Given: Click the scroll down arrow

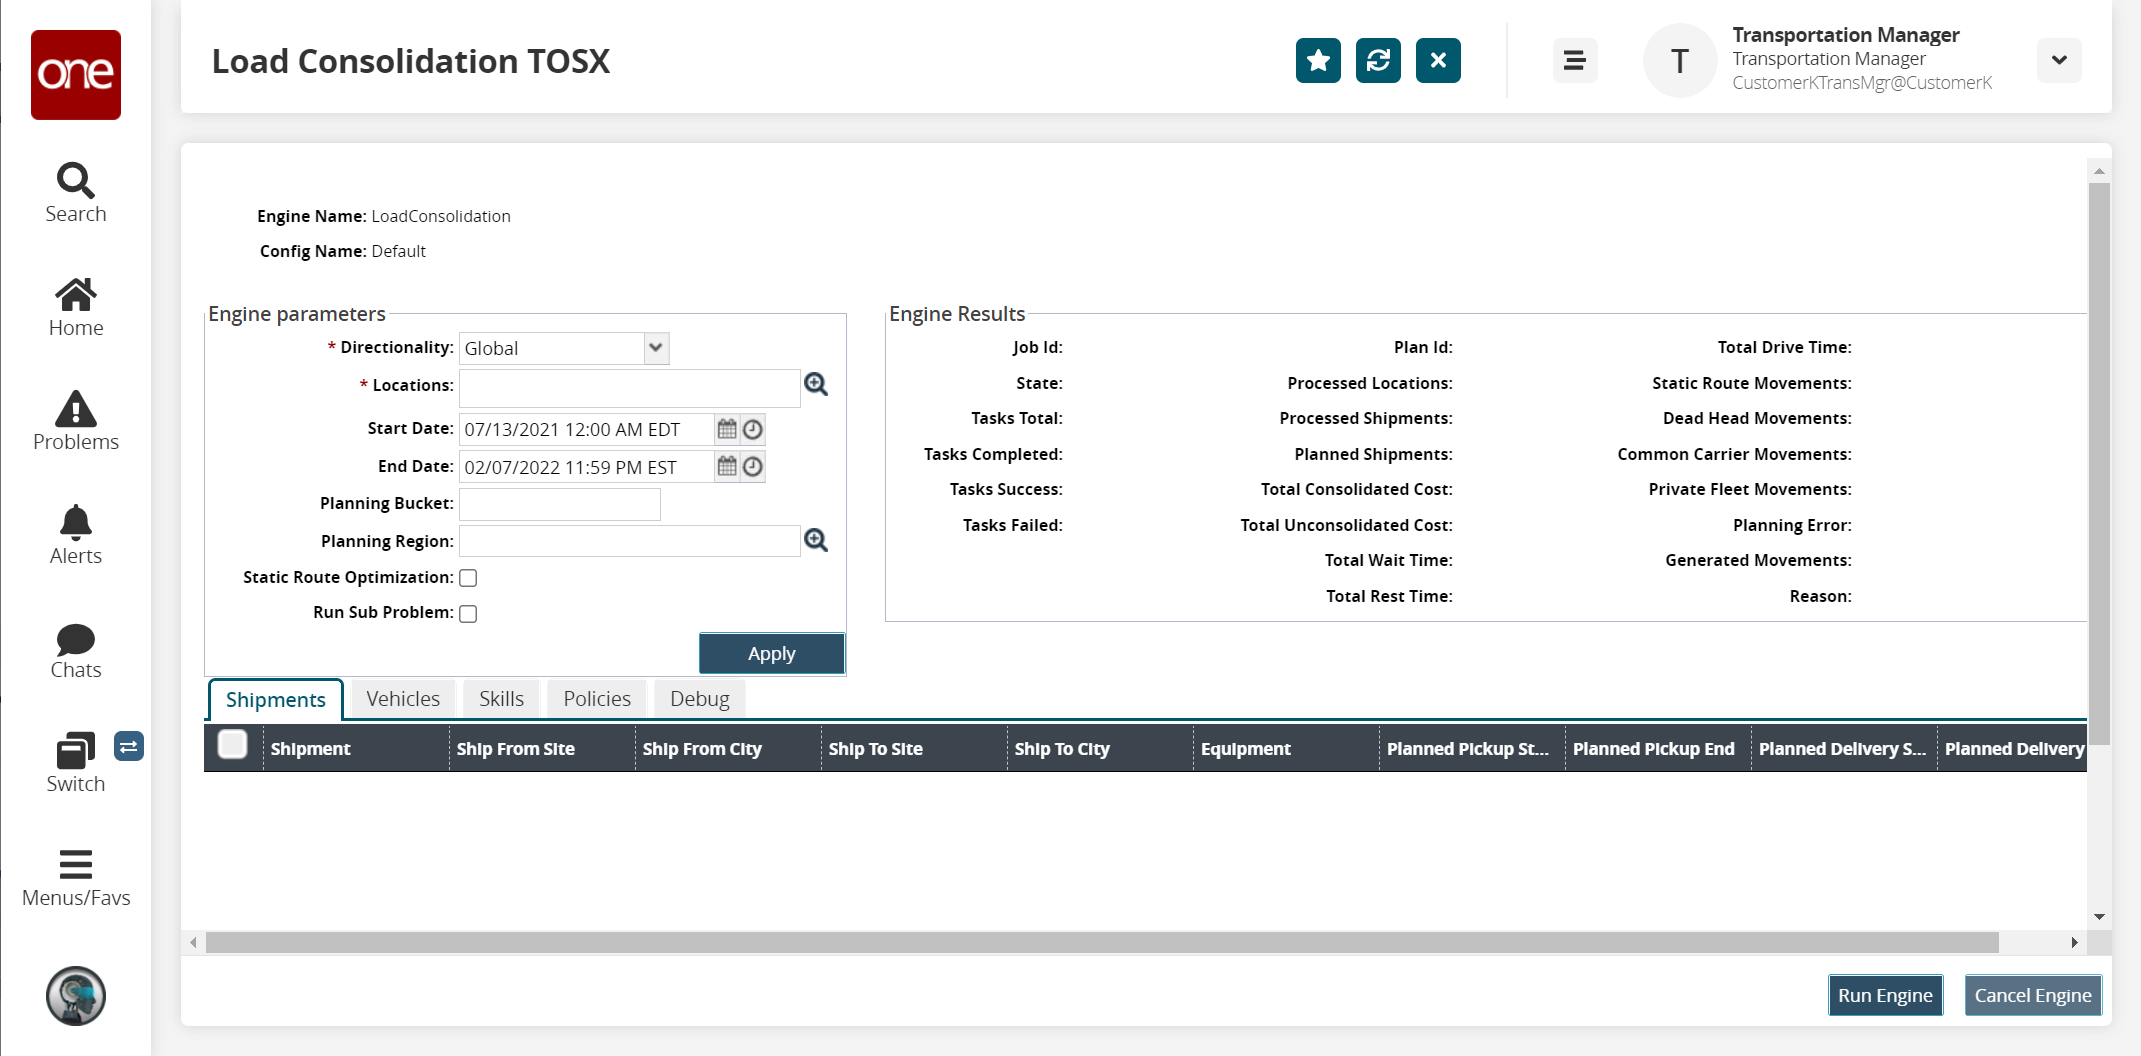Looking at the screenshot, I should [2100, 917].
